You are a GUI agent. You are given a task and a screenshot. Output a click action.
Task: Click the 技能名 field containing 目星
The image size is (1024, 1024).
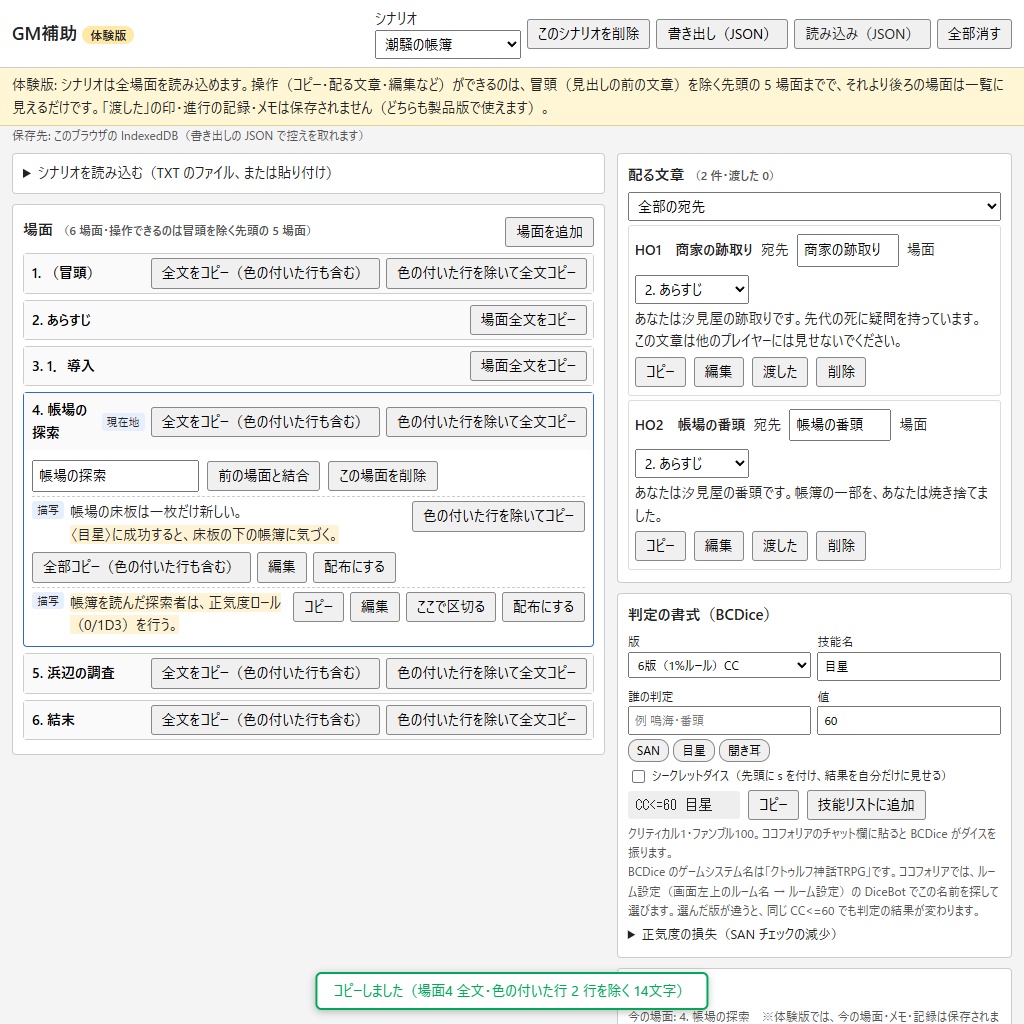point(908,666)
